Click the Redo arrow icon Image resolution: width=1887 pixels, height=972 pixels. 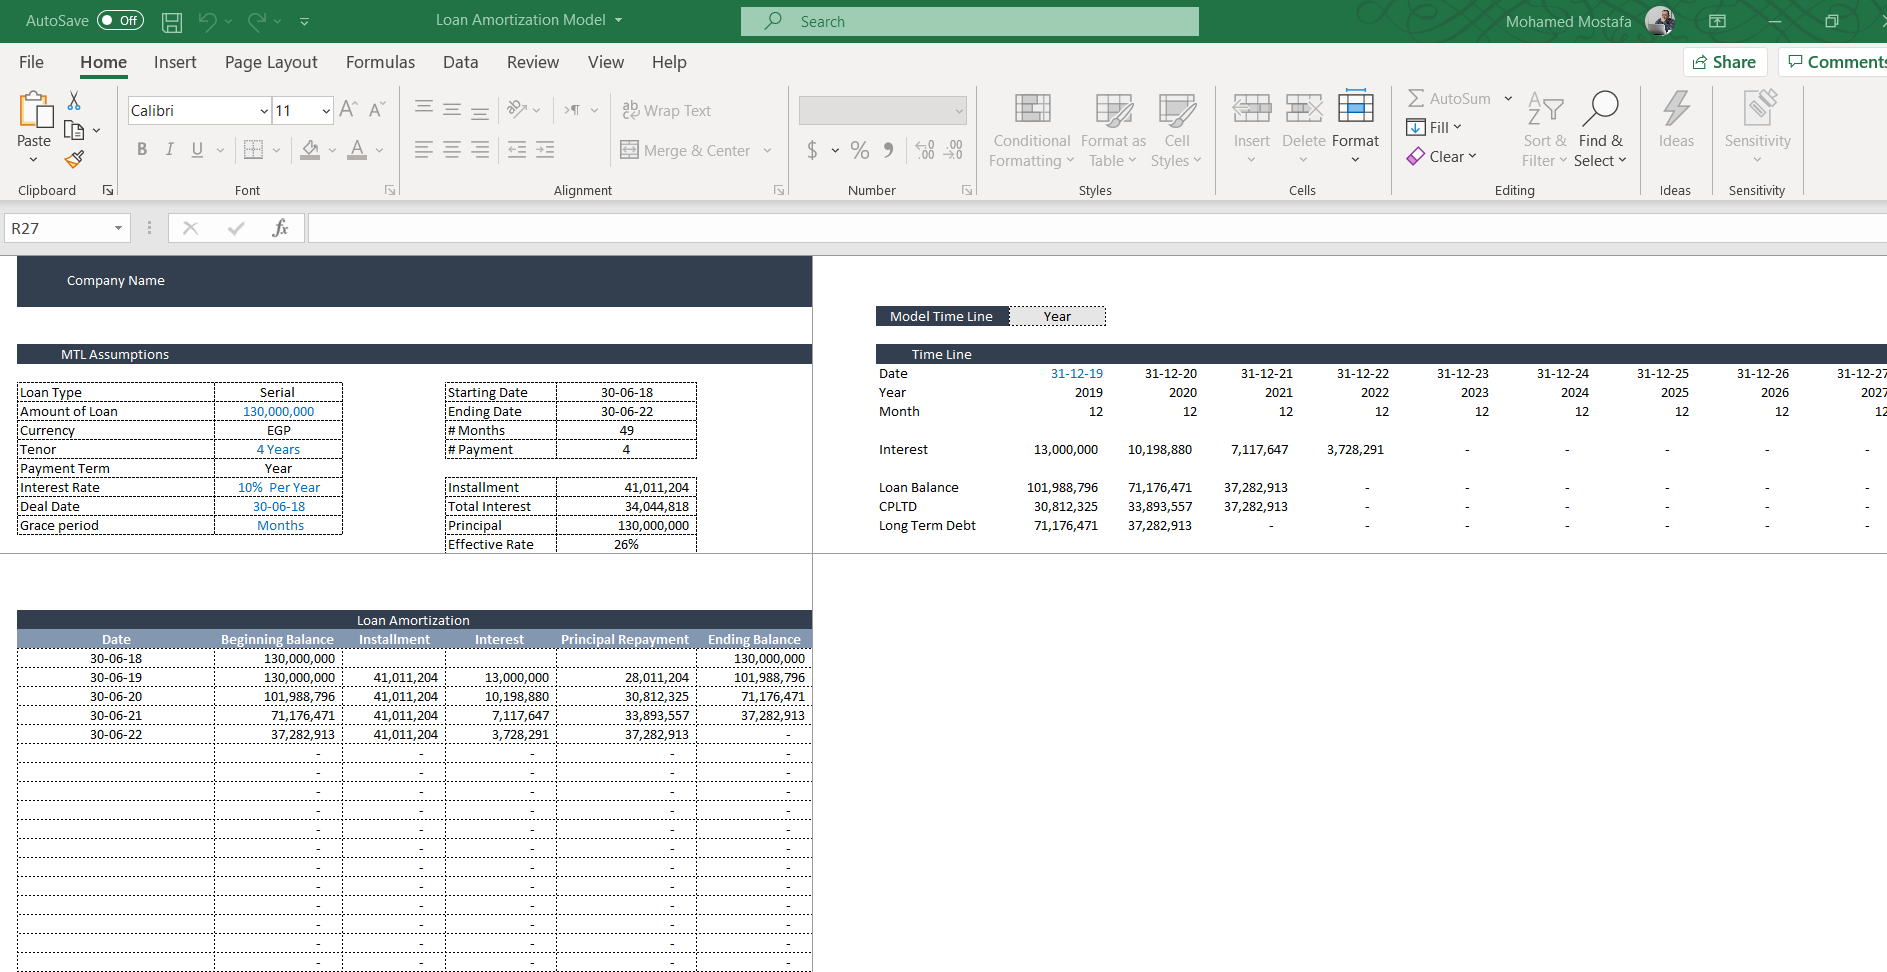tap(257, 21)
